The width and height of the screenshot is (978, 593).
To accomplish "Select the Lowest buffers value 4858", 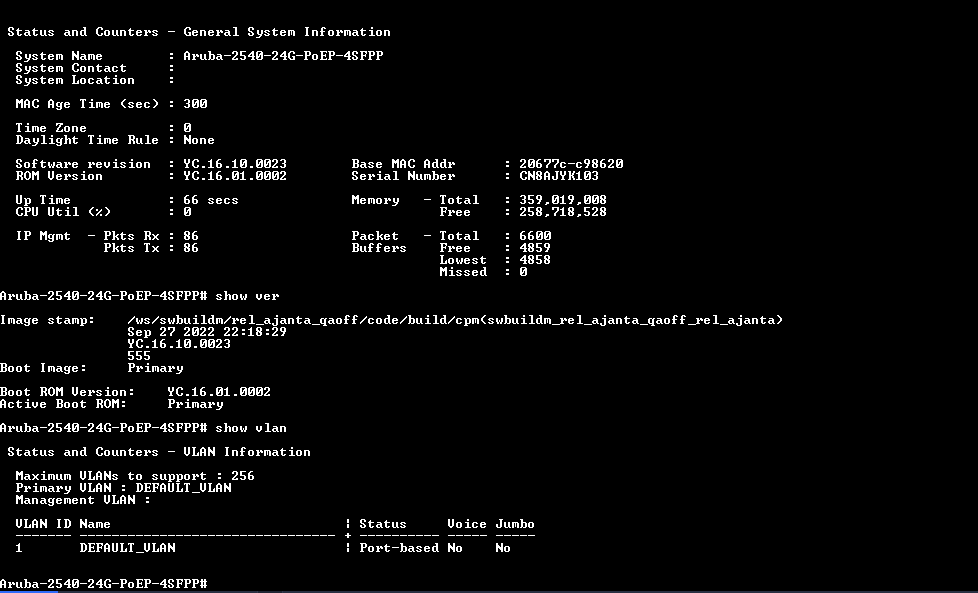I will click(x=535, y=260).
